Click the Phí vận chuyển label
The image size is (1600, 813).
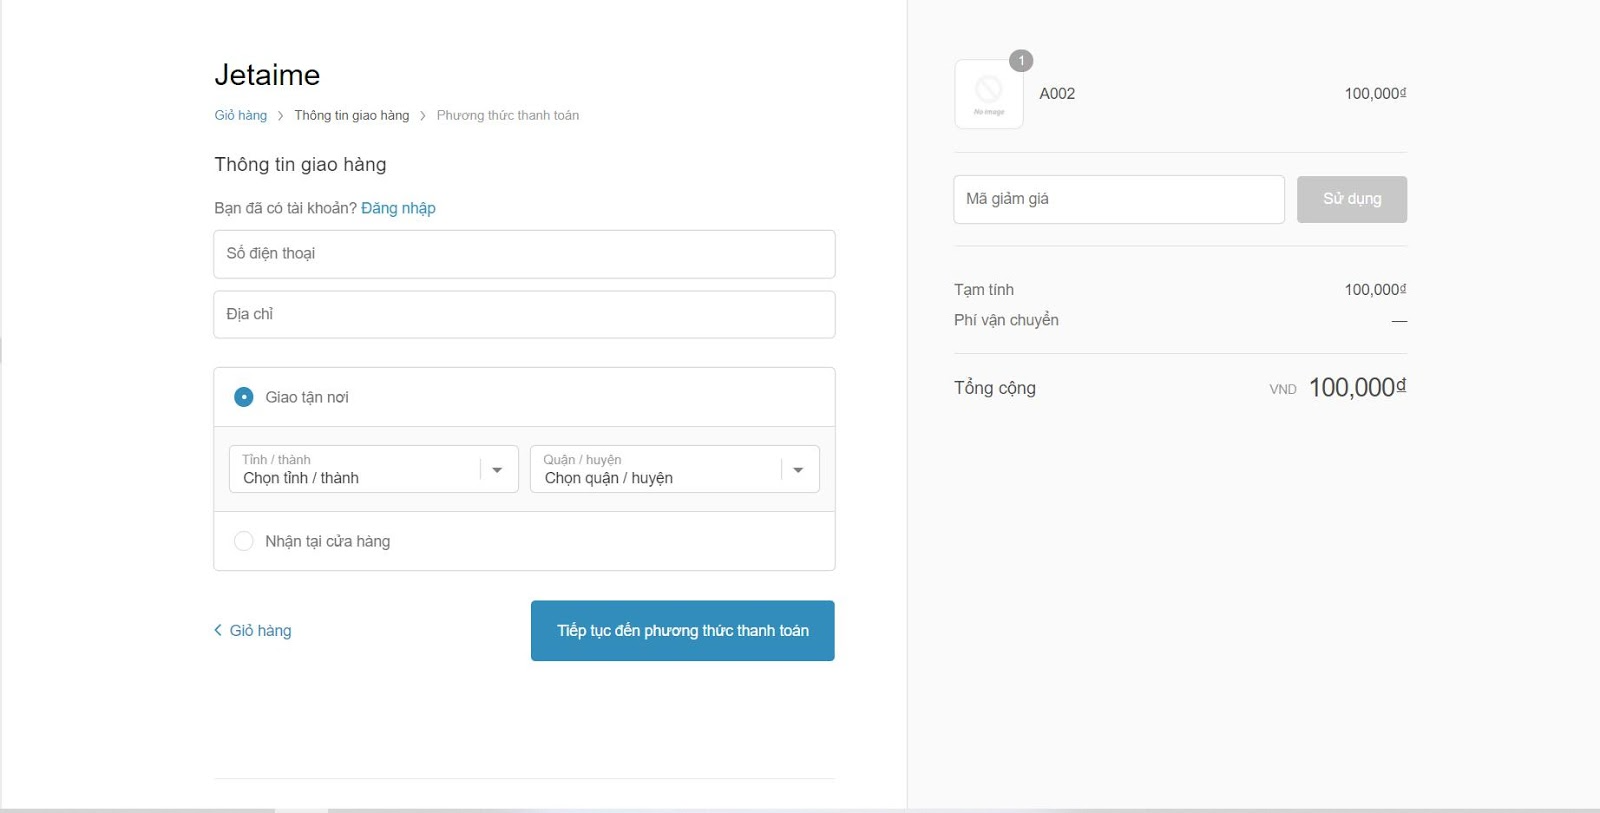click(x=1006, y=320)
